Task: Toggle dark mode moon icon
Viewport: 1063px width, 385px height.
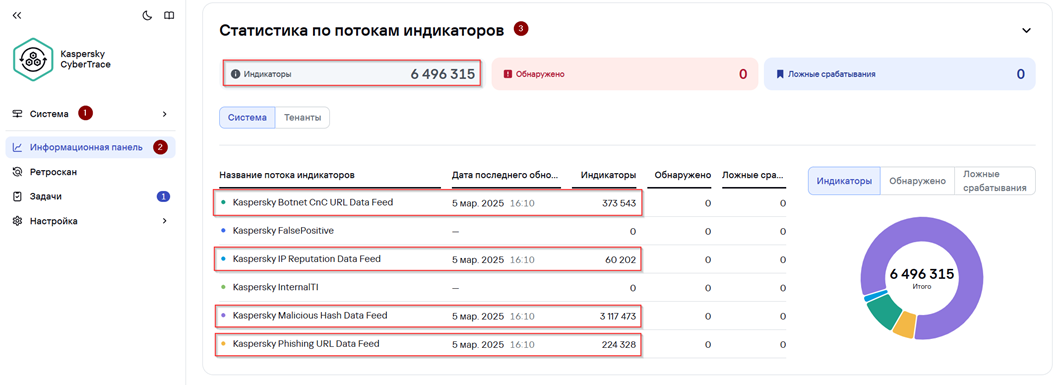Action: [147, 16]
